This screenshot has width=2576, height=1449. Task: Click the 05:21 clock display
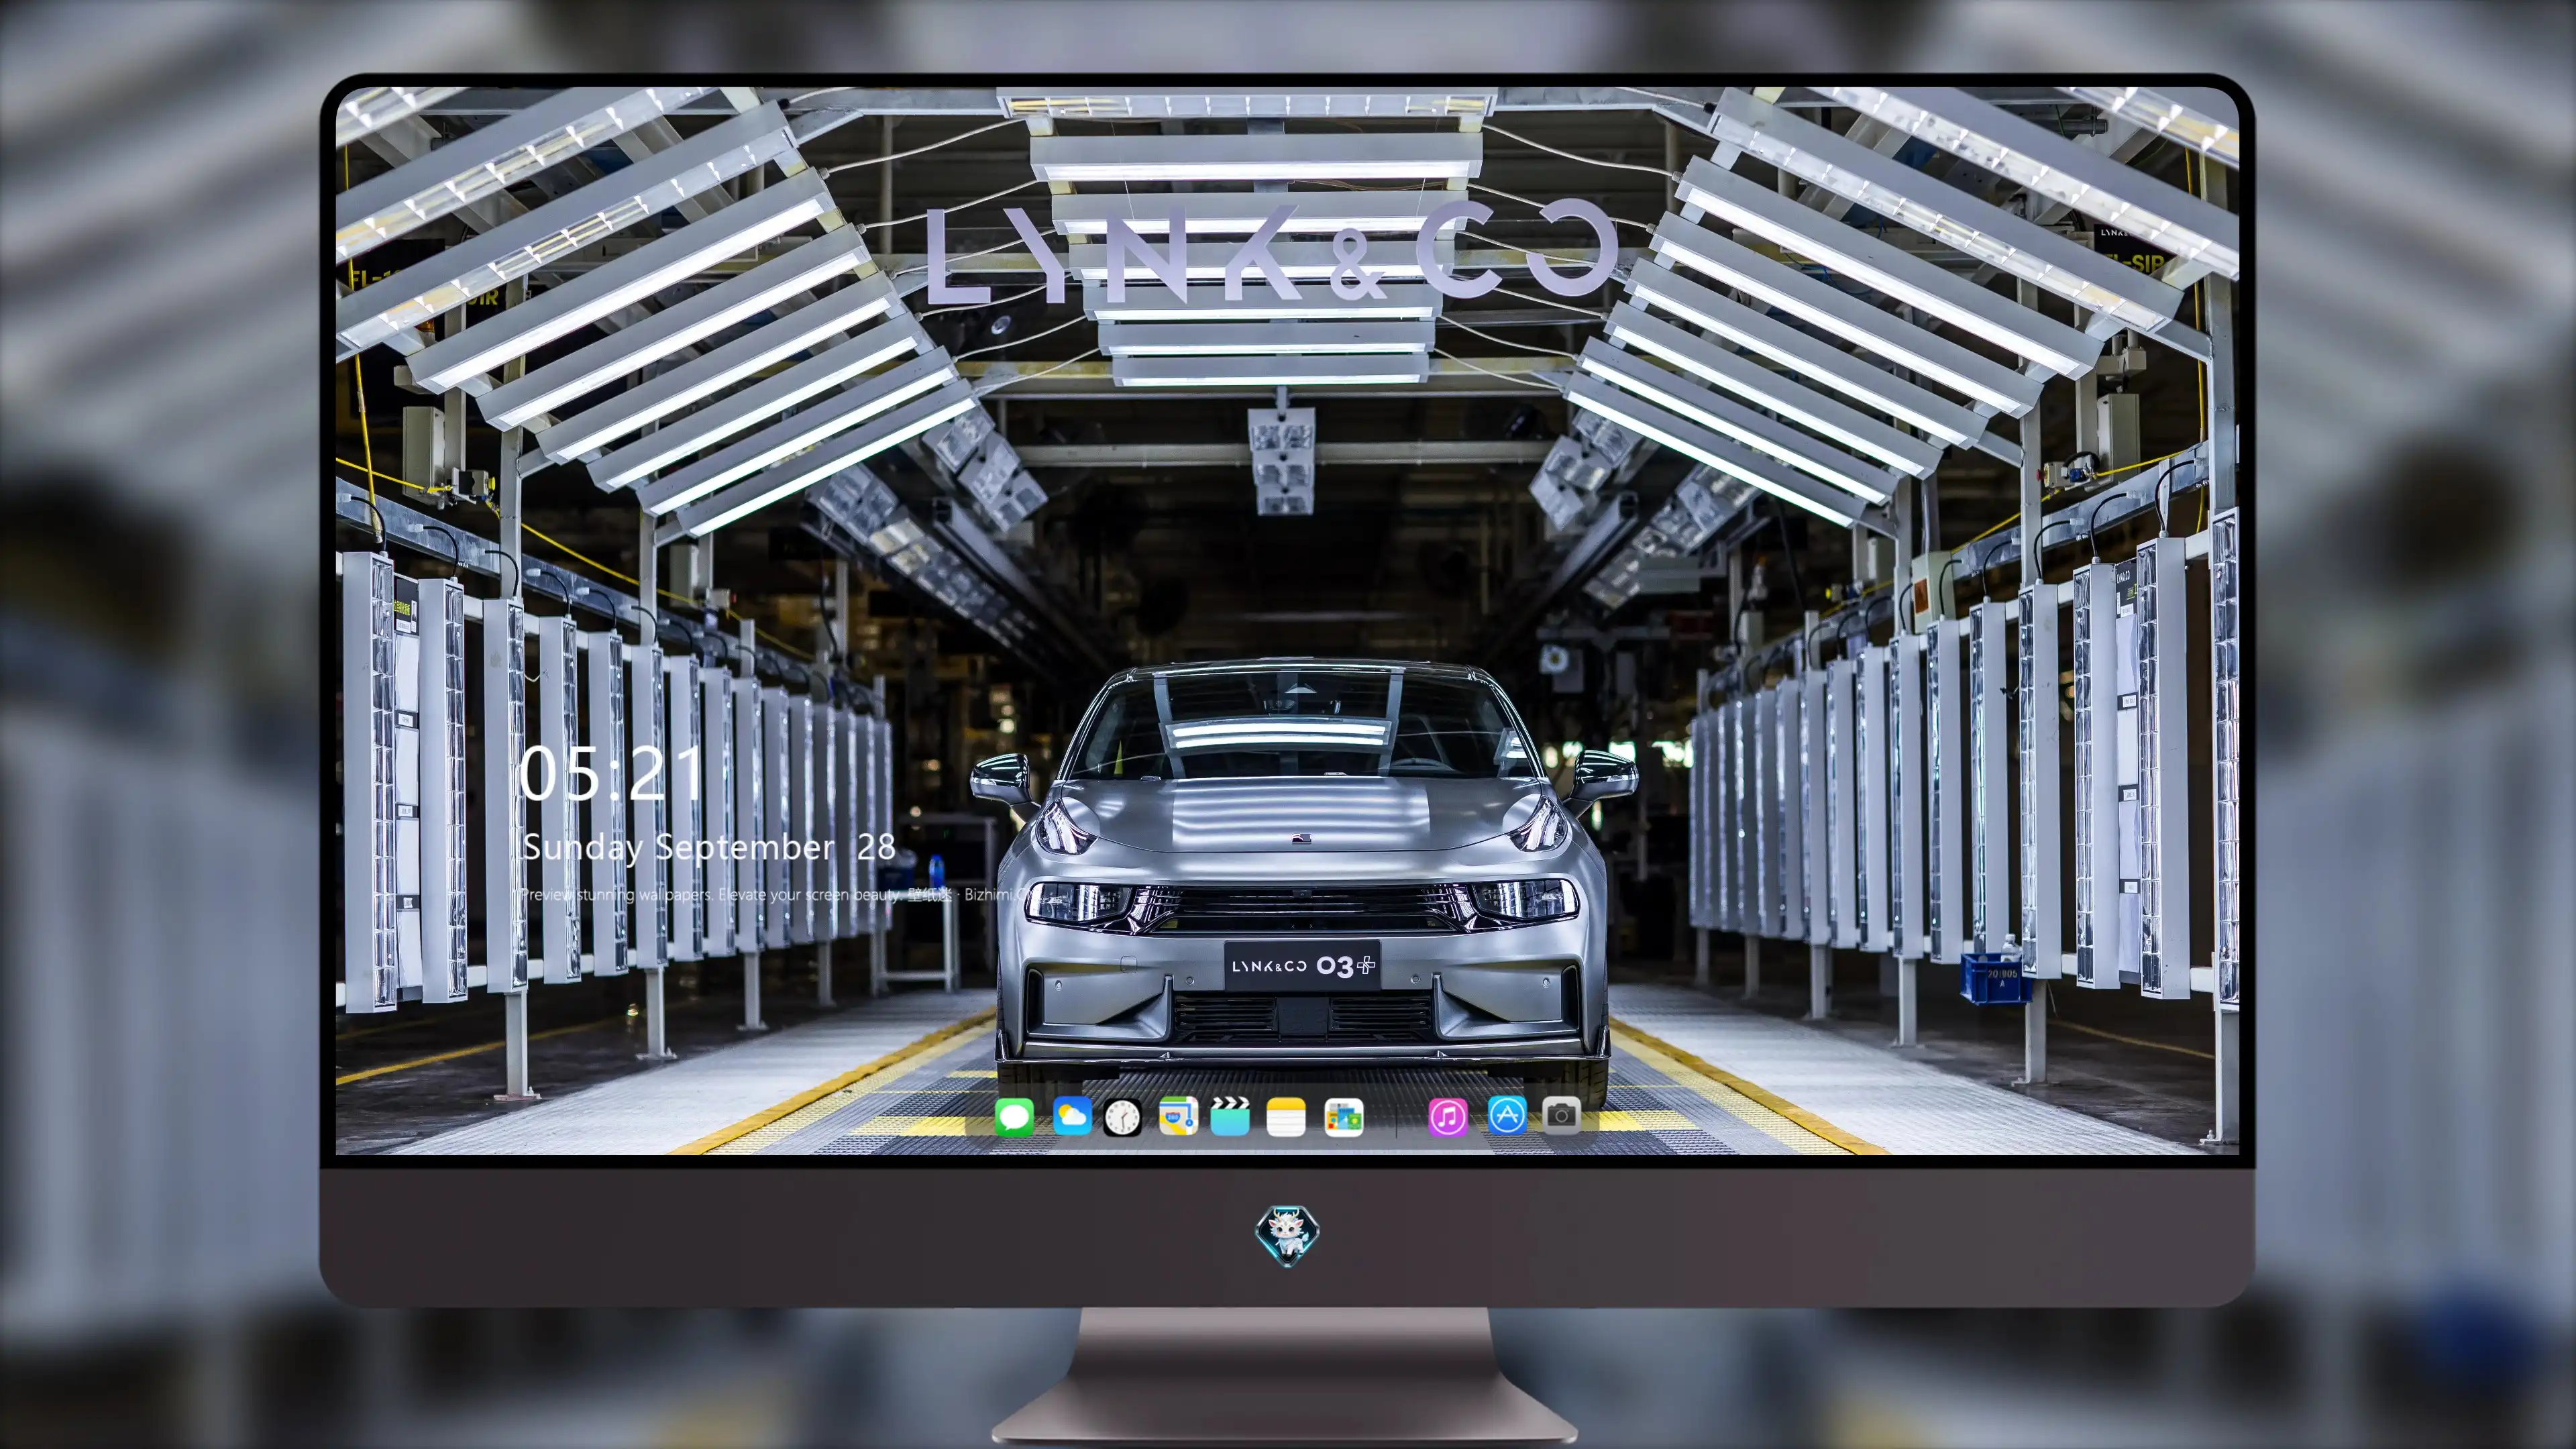612,773
